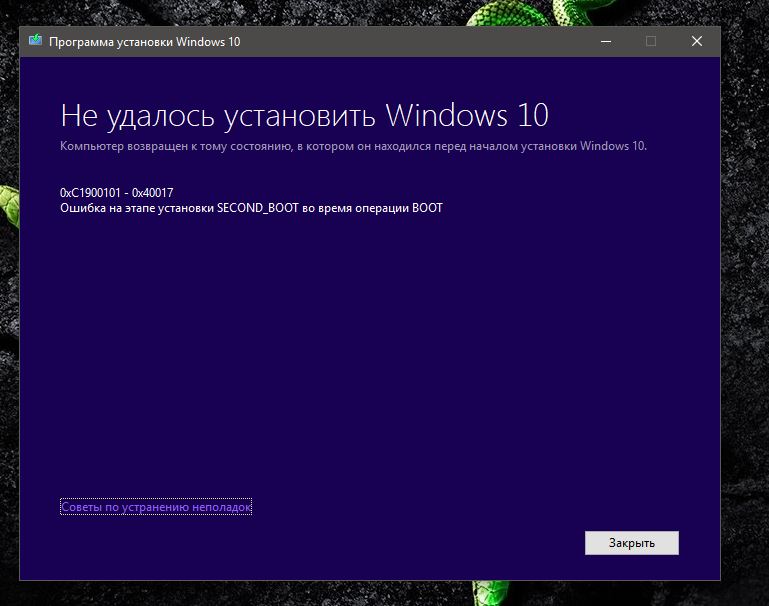Minimize the Windows 10 setup window

[x=606, y=41]
